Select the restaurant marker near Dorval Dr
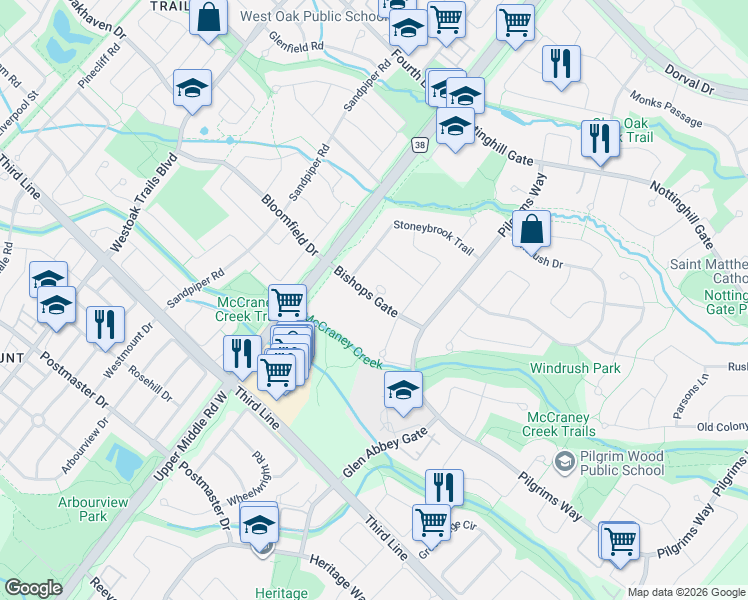This screenshot has height=600, width=748. coord(561,65)
